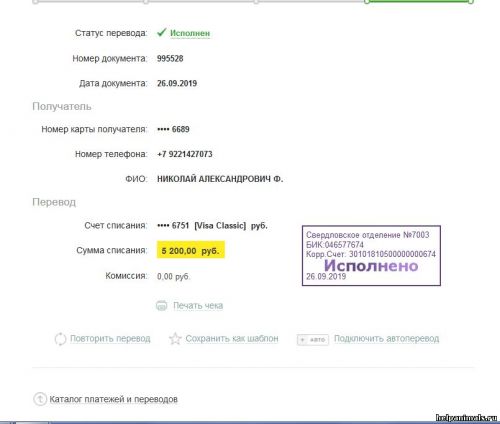Click the up-arrow icon beside Каталог платежей
The height and width of the screenshot is (424, 500).
coord(40,399)
